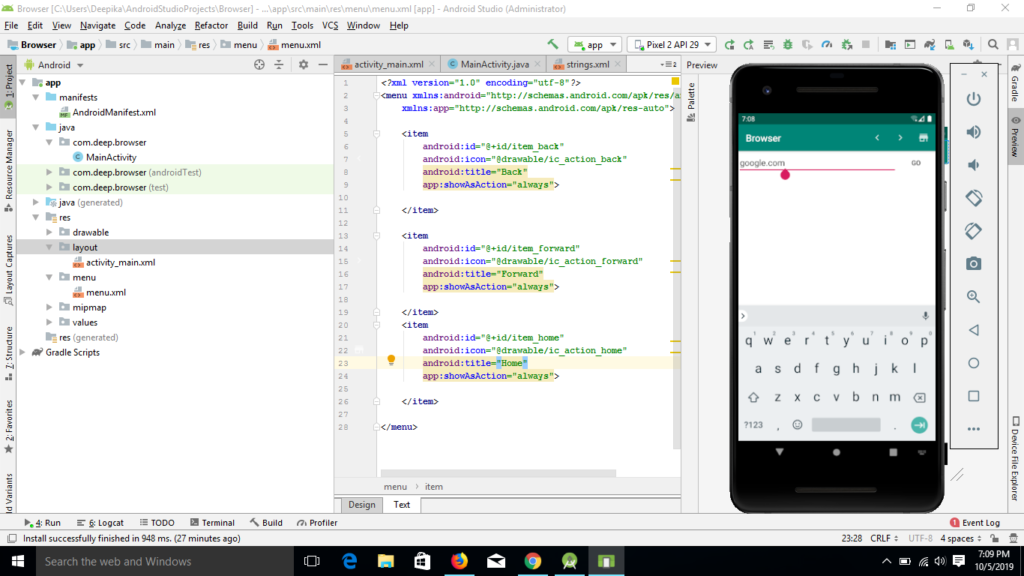This screenshot has height=576, width=1024.
Task: Open the Search Everywhere magnifier icon
Action: [993, 44]
